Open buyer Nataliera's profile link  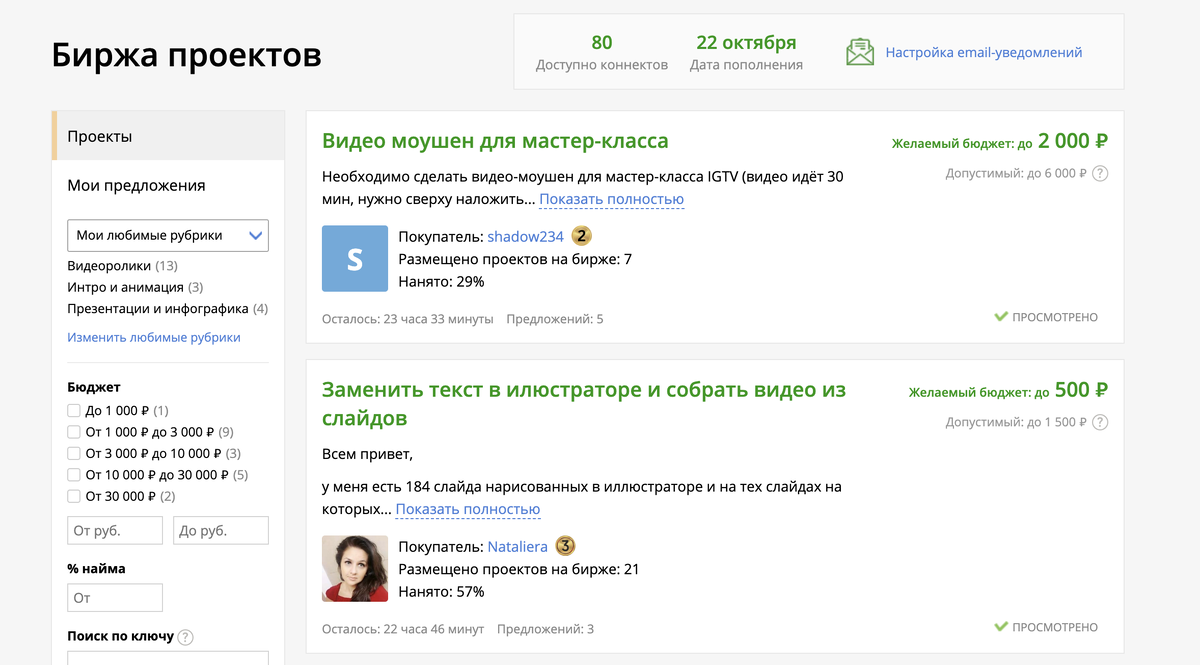click(x=517, y=546)
